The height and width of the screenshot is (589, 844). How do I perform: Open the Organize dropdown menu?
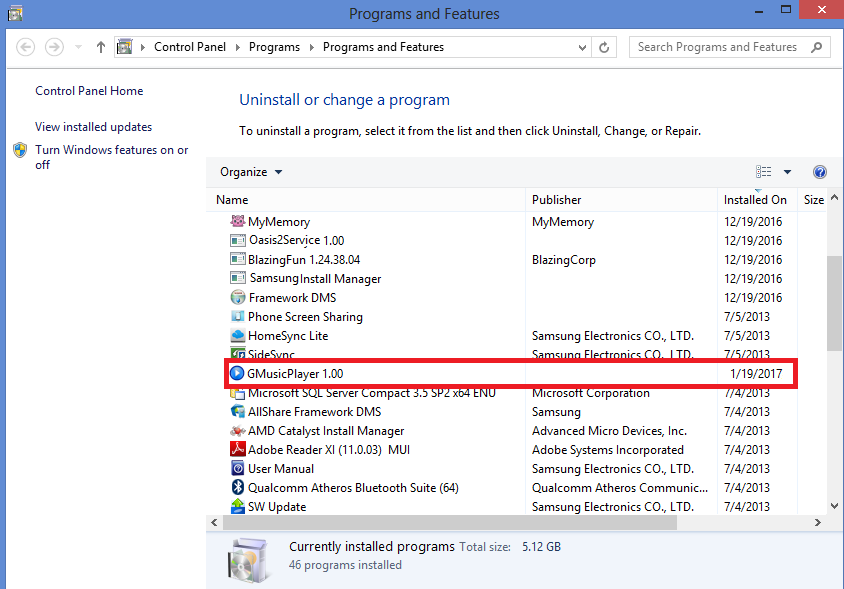coord(251,172)
